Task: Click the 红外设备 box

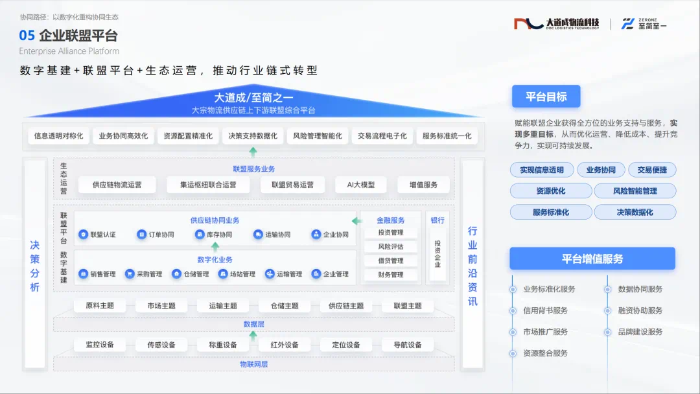Action: (285, 344)
